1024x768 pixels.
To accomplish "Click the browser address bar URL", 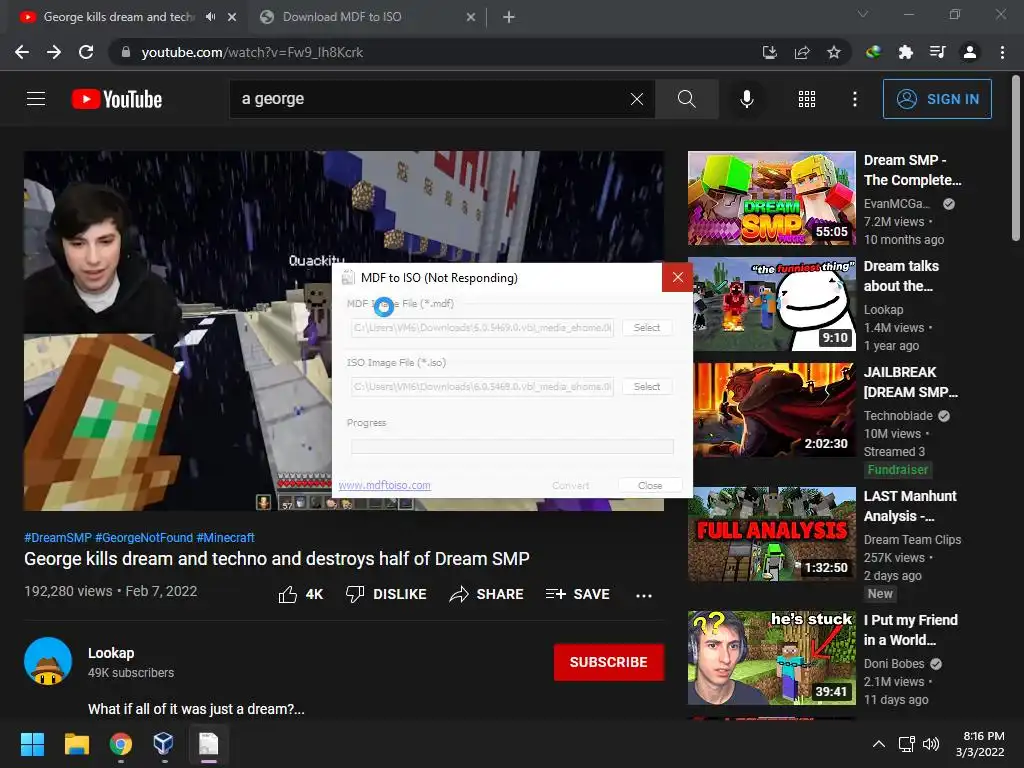I will (x=252, y=52).
